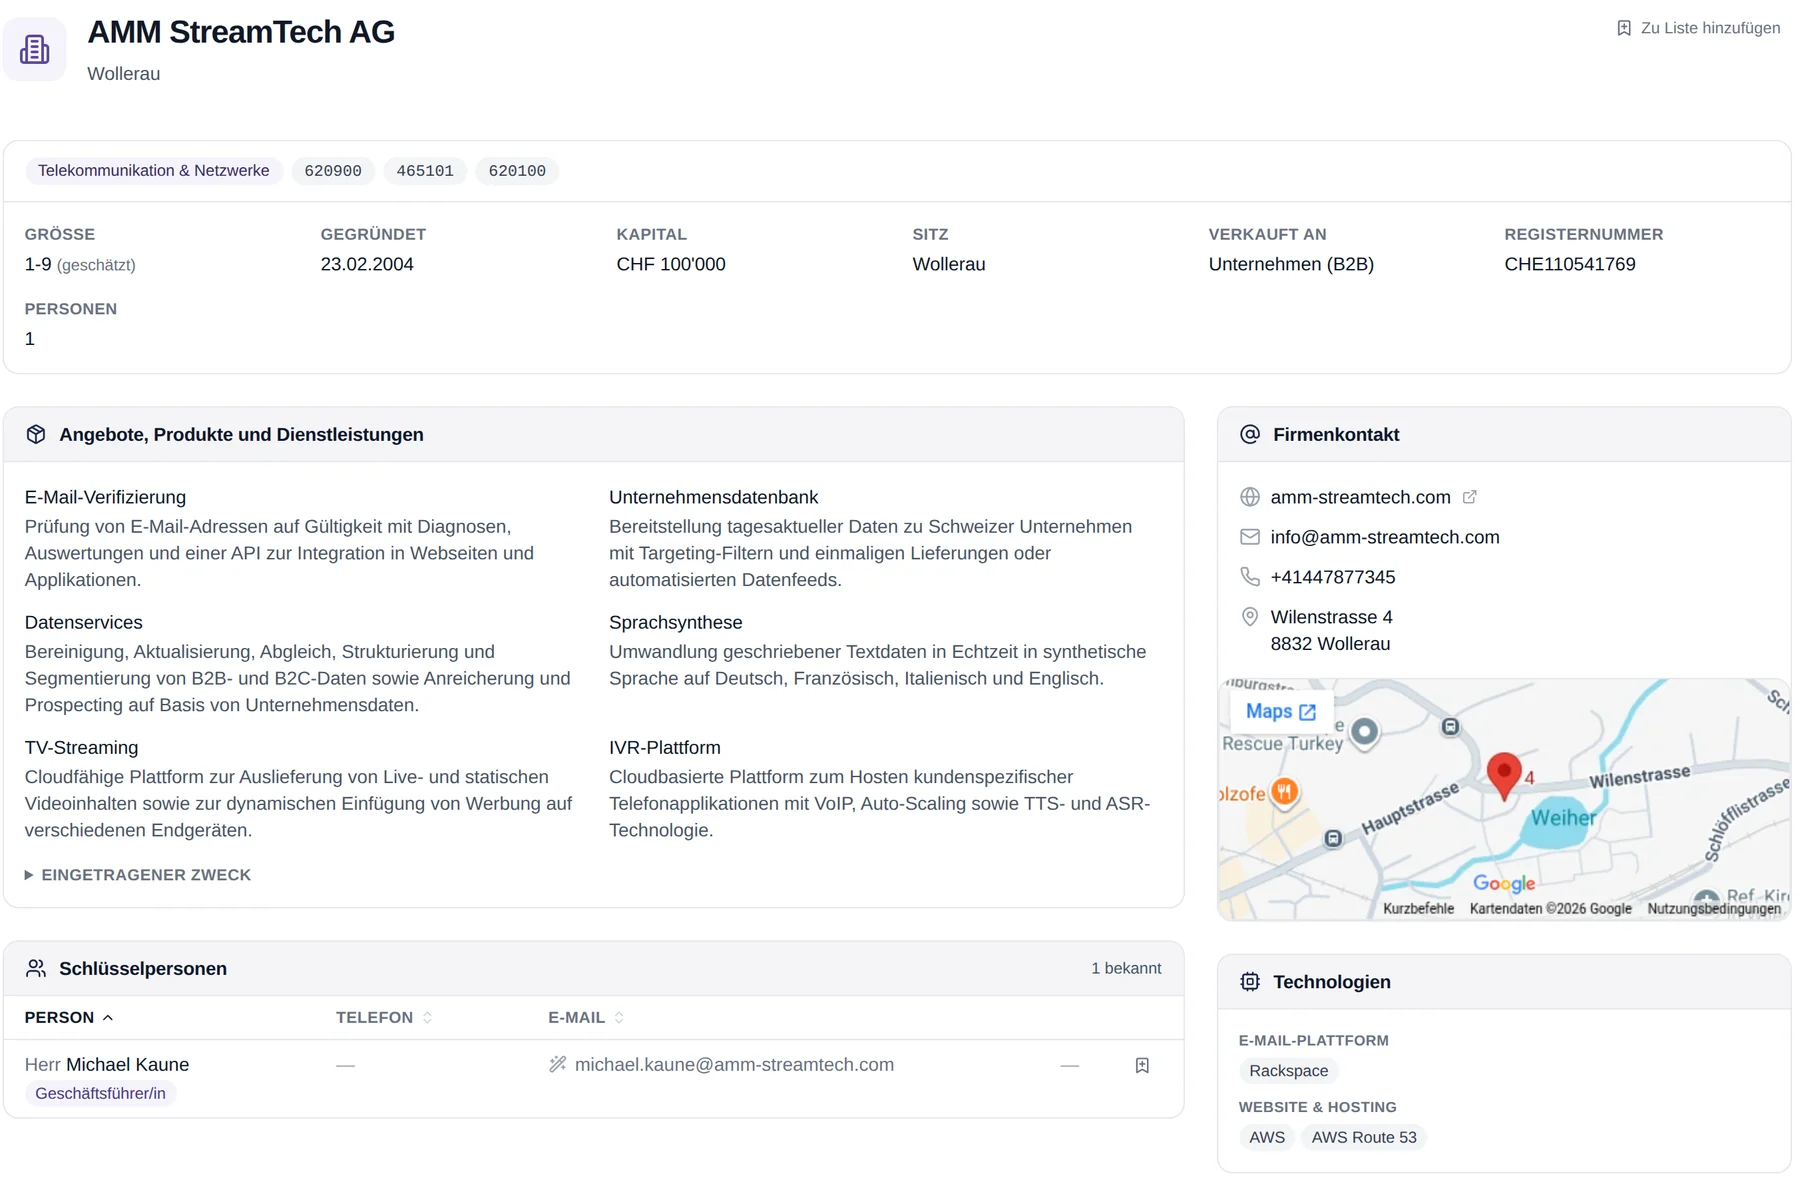Click the globe icon in Firmenkontakt
Screen dimensions: 1800x1188
(x=1250, y=497)
